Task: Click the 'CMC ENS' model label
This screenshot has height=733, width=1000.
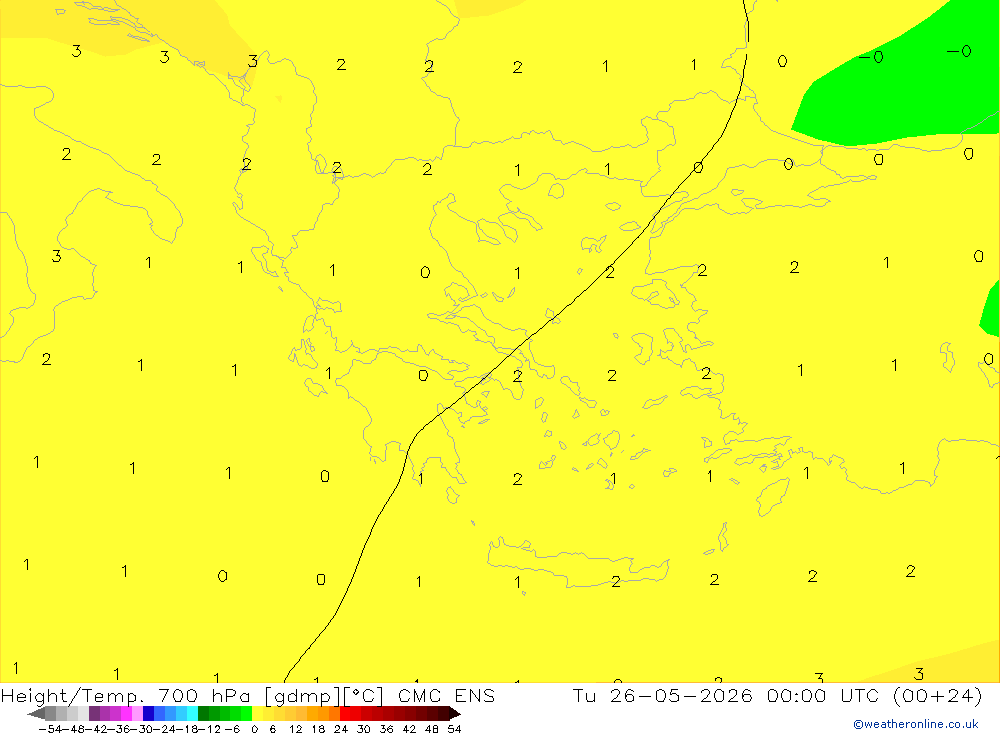Action: point(446,695)
